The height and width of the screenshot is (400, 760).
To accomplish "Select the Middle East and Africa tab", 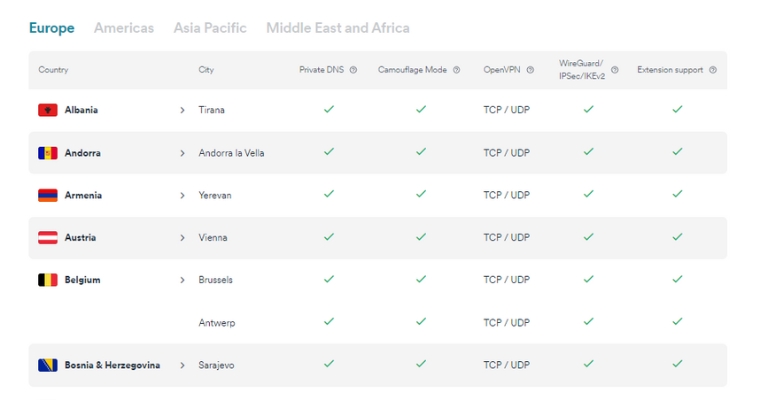I will [338, 28].
